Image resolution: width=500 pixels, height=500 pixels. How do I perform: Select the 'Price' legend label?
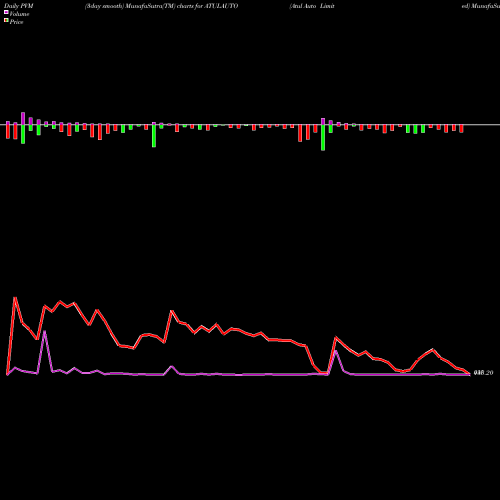[16, 22]
